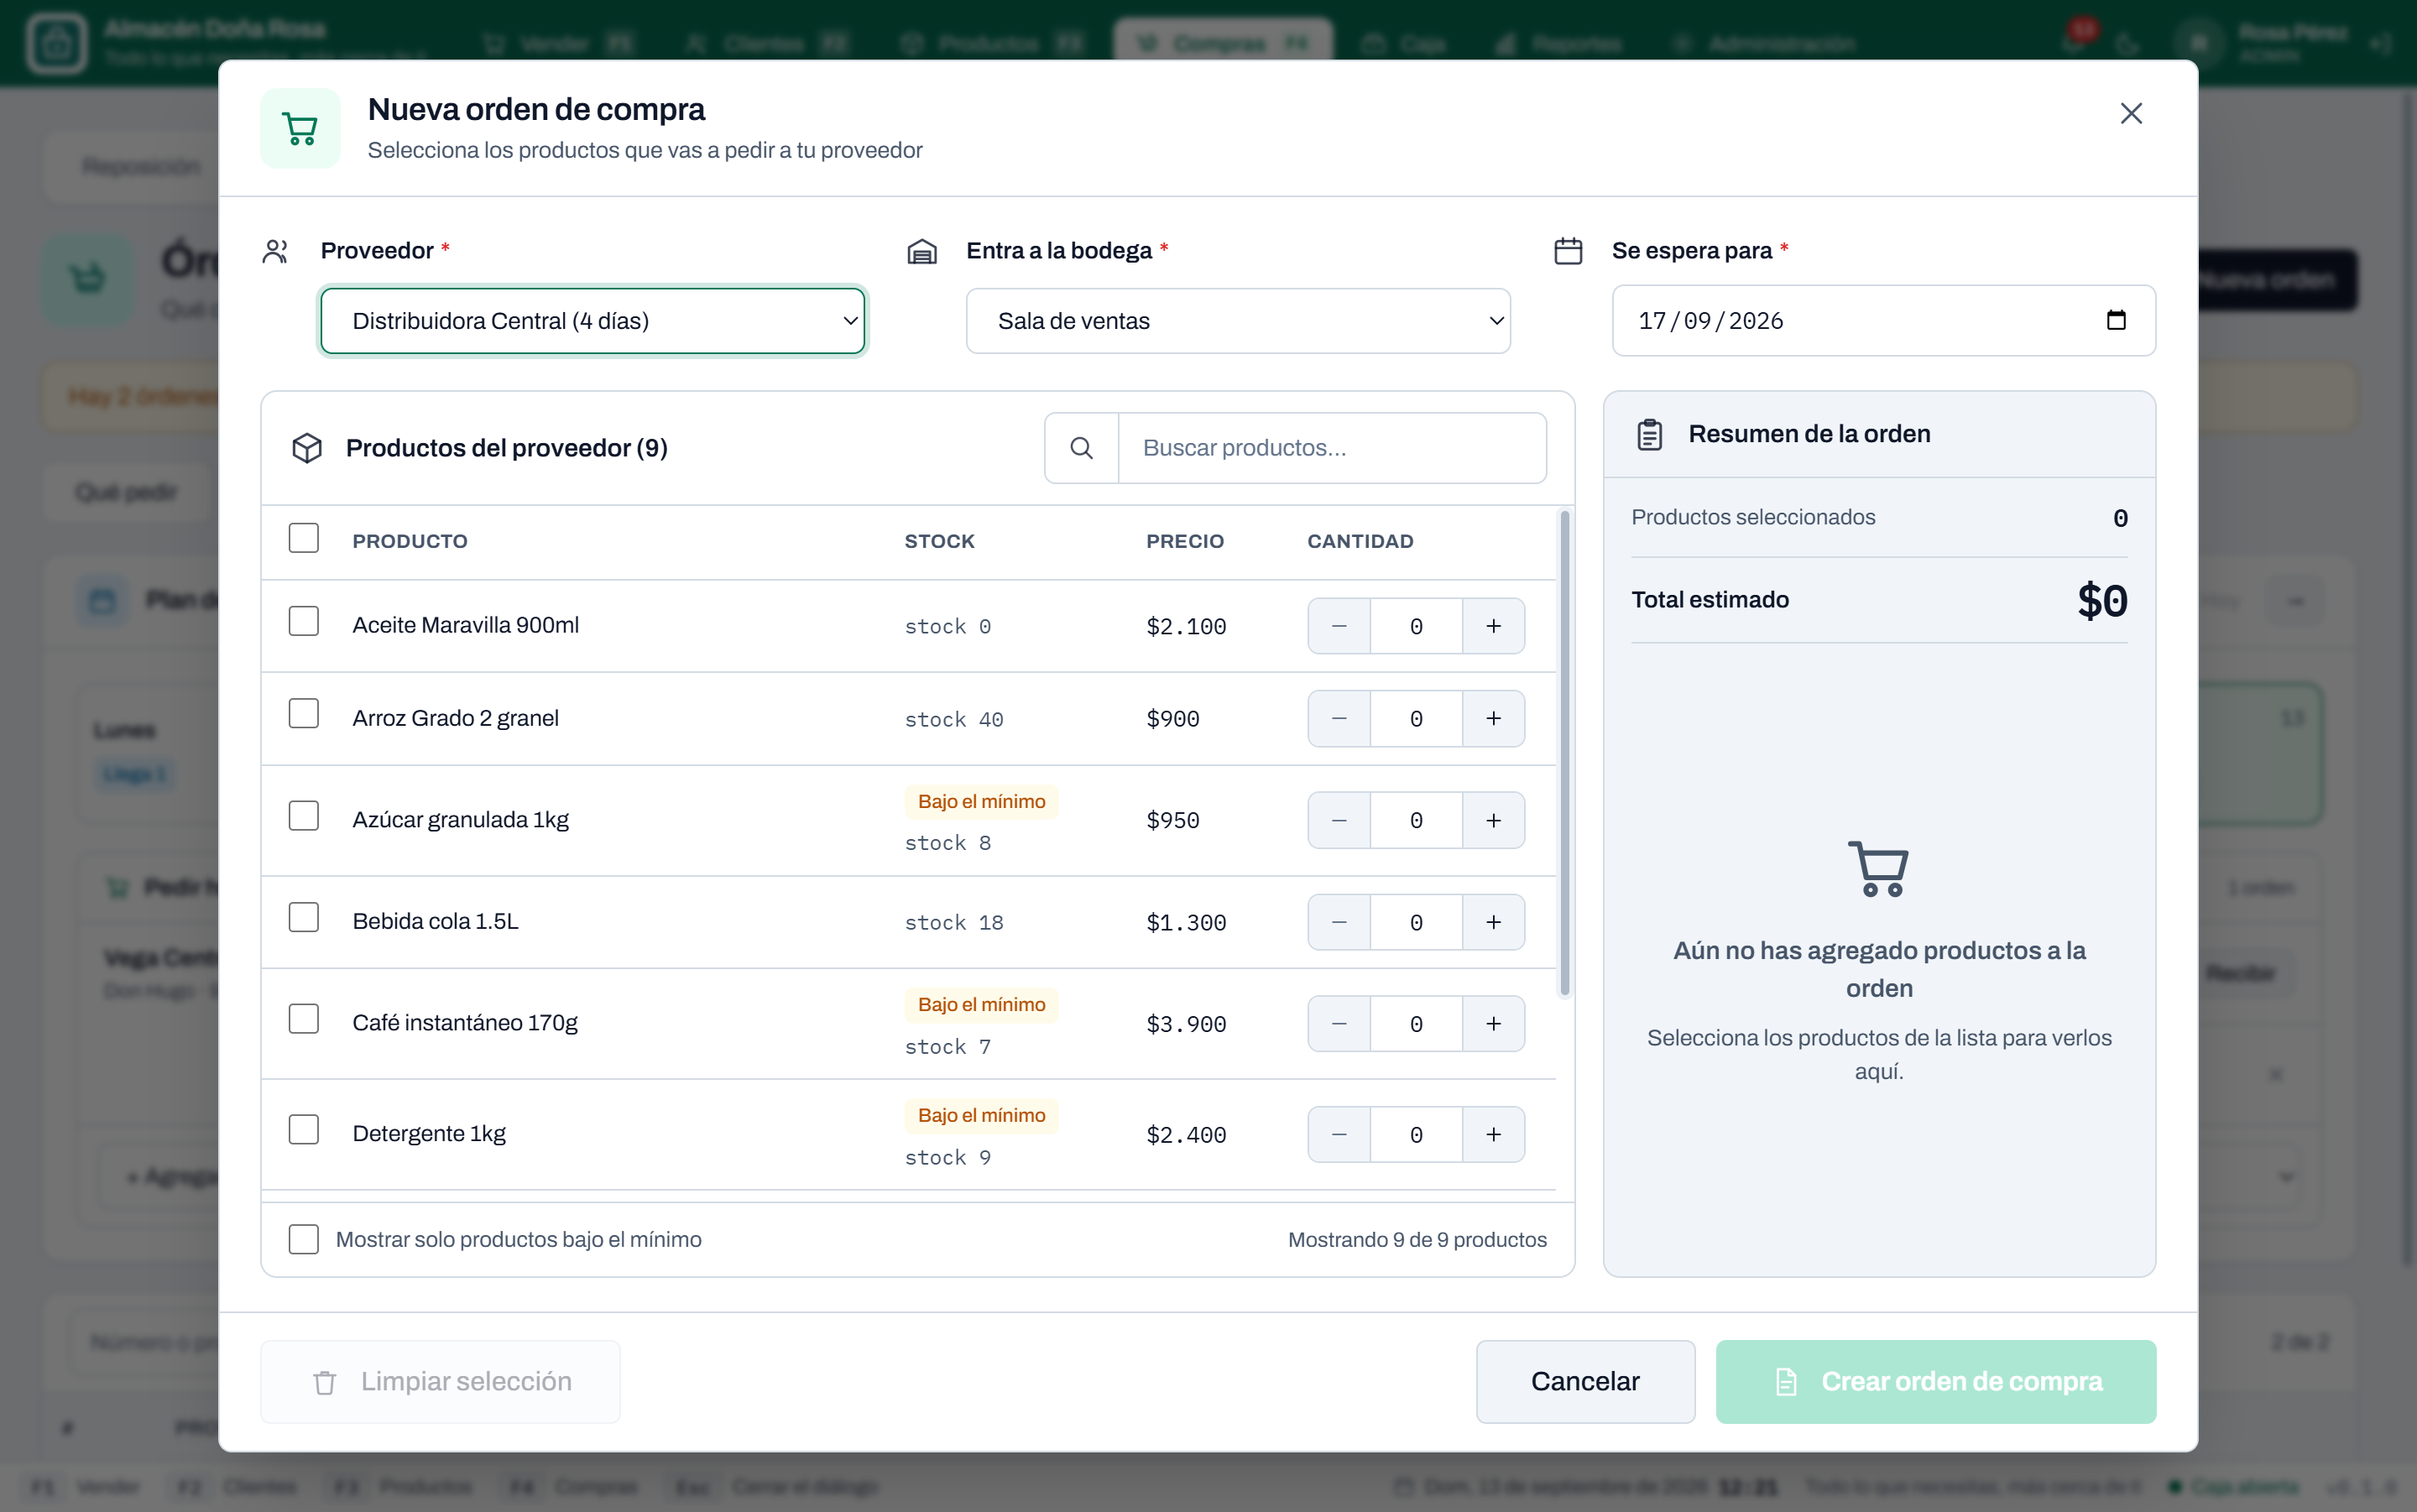Add one unit of Café instantáneo 170g
Screen dimensions: 2417x1512
(x=1493, y=1024)
